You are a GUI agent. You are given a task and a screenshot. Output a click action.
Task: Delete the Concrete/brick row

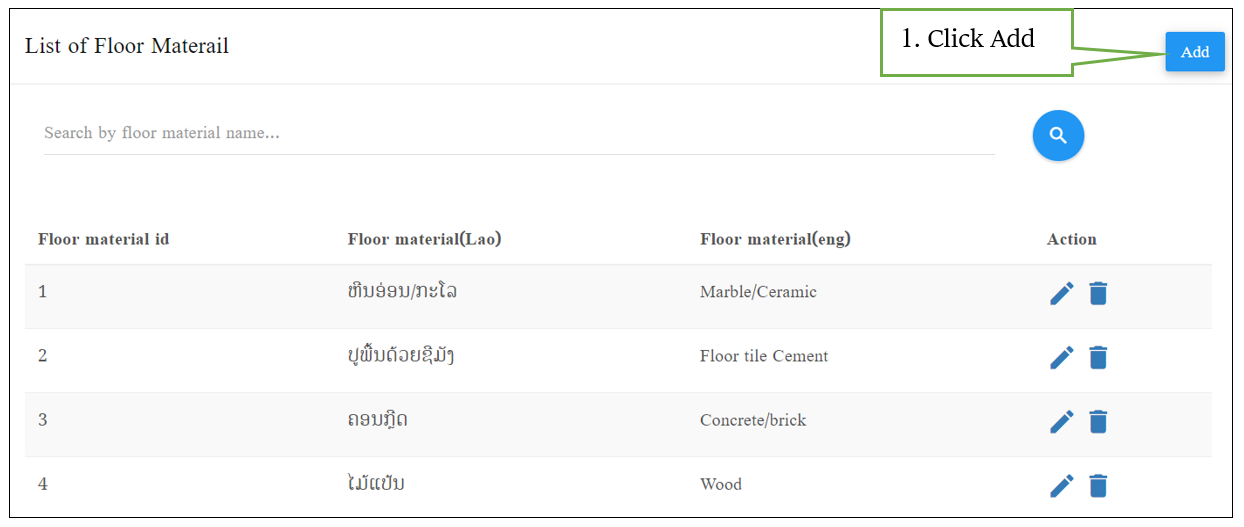pos(1098,421)
